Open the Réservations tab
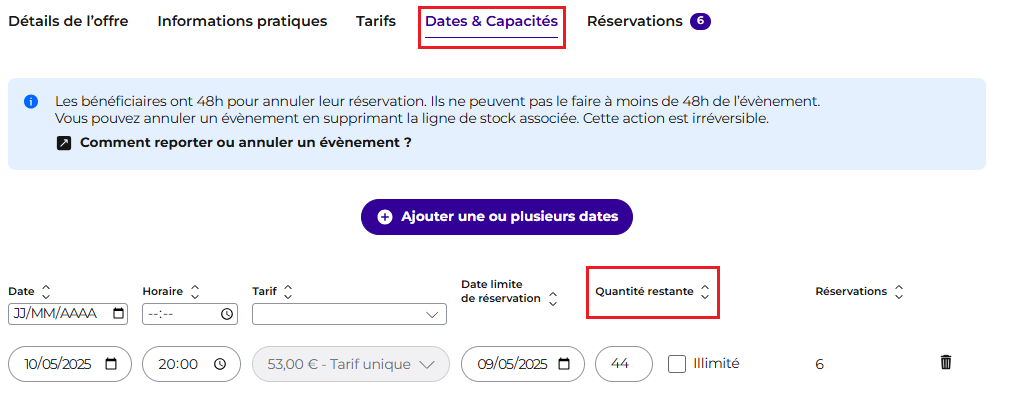Viewport: 1010px width, 413px height. pyautogui.click(x=648, y=21)
